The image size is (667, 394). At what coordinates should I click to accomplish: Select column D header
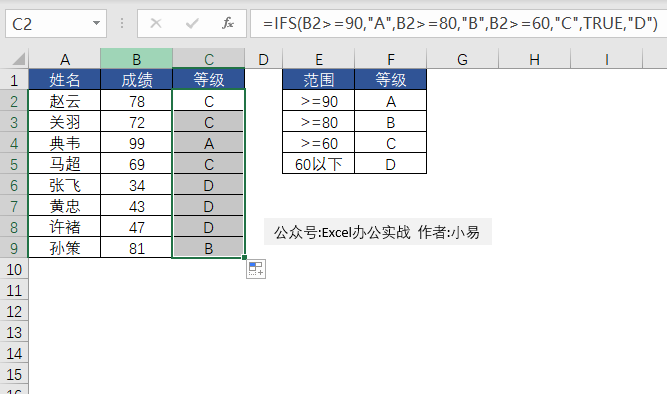tap(263, 59)
